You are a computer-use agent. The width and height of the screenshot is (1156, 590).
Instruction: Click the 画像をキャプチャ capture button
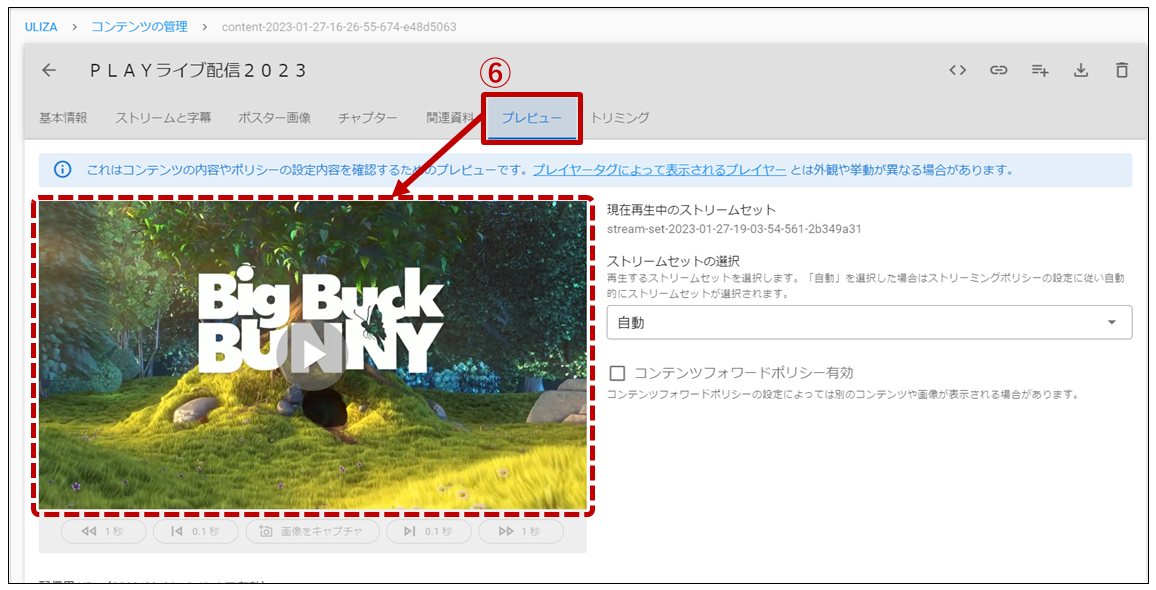coord(312,531)
